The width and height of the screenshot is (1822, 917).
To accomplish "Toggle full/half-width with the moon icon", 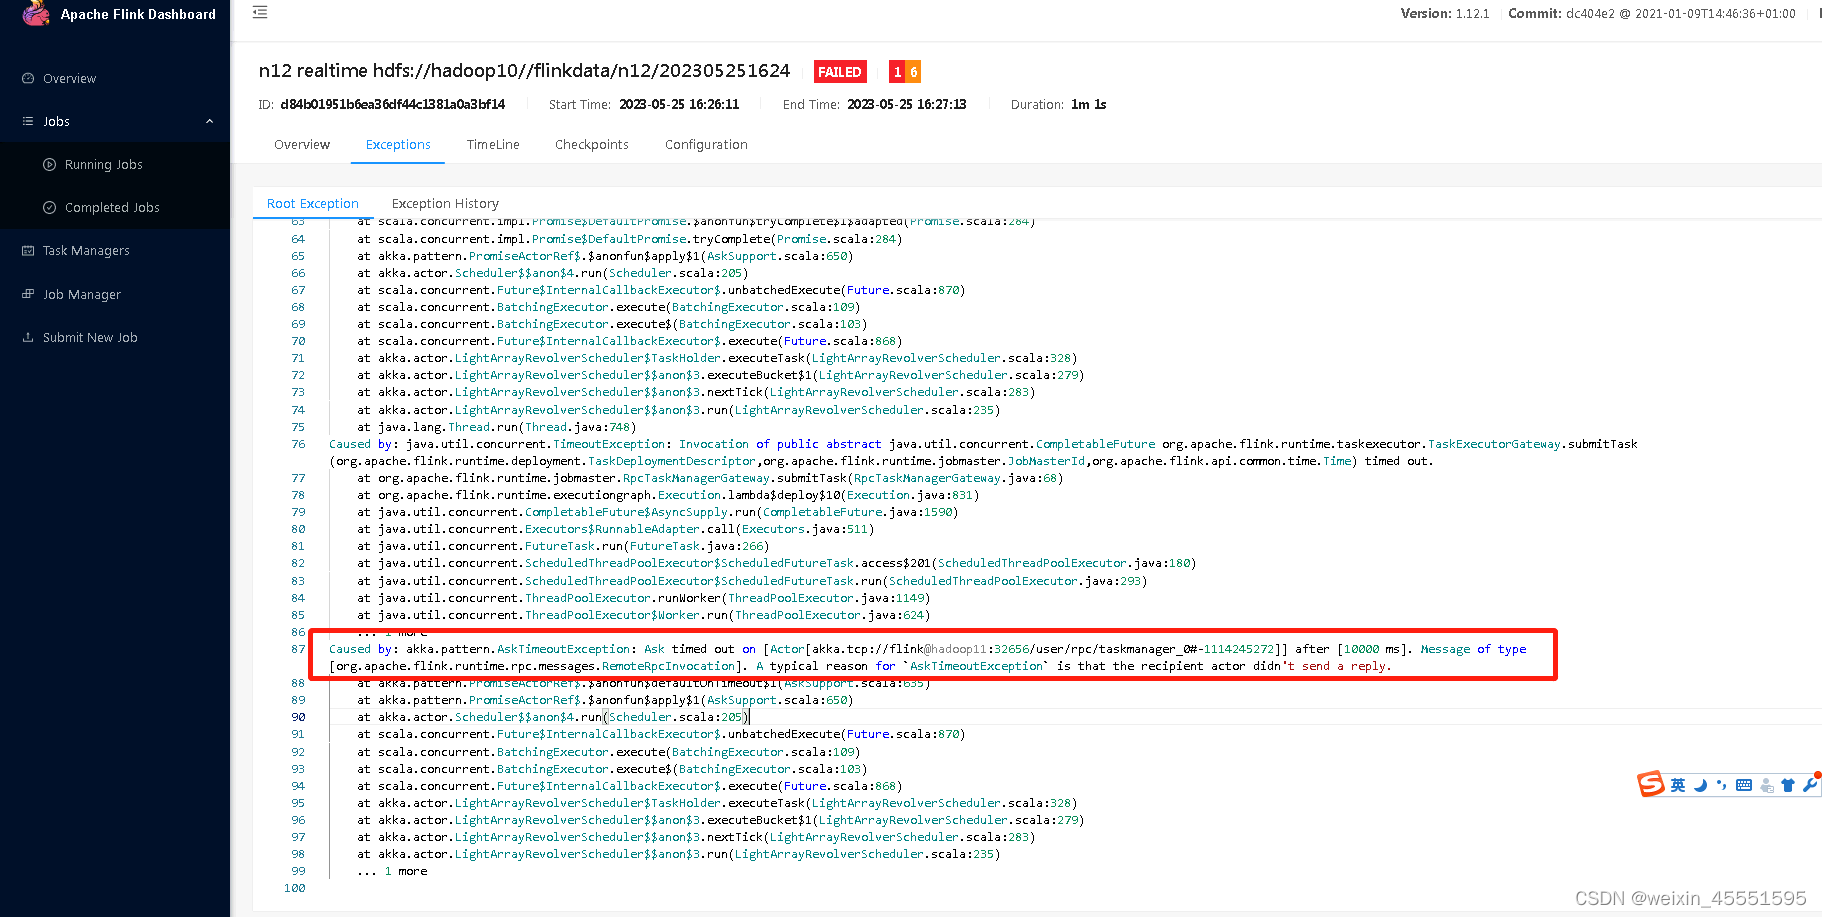I will pyautogui.click(x=1700, y=784).
